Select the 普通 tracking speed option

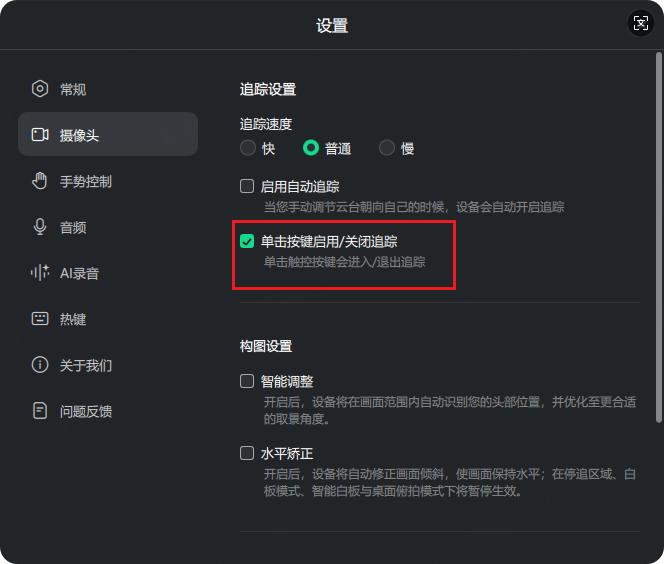[311, 148]
